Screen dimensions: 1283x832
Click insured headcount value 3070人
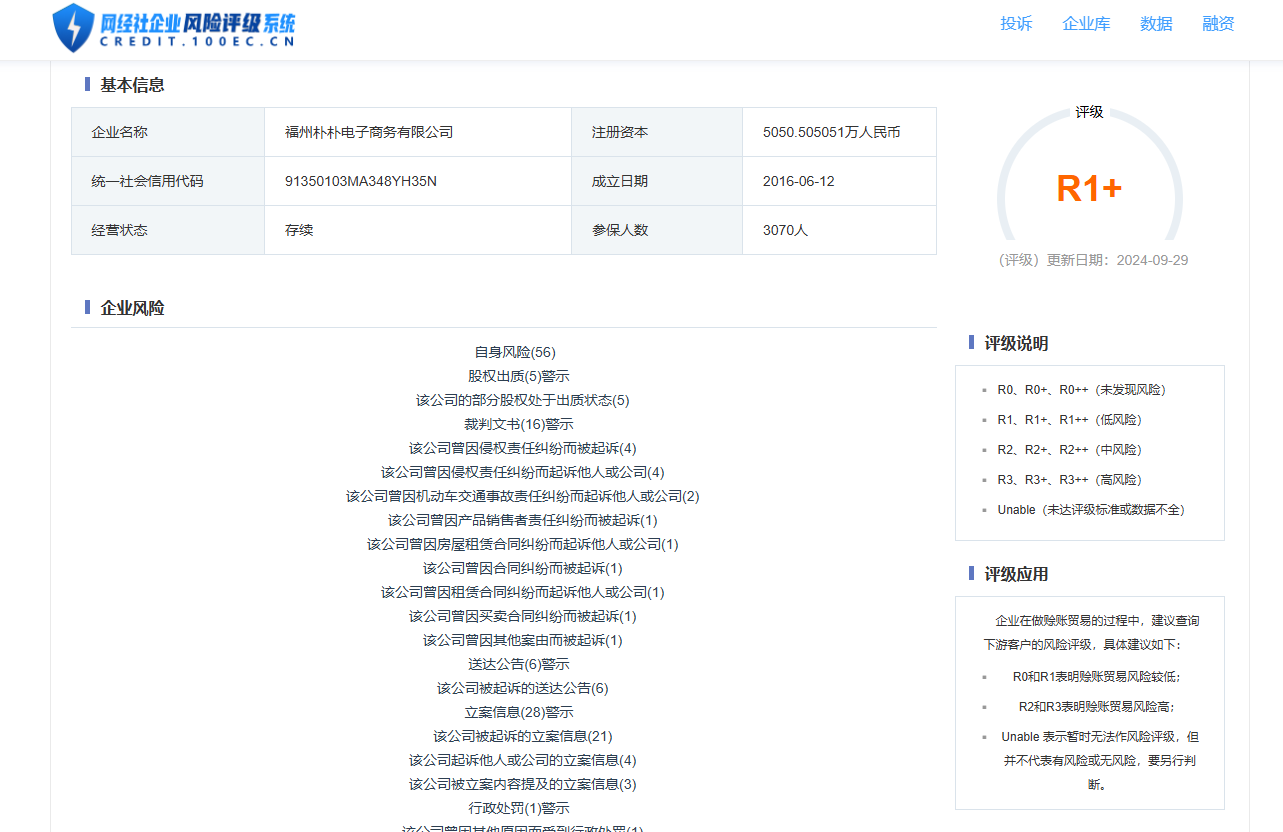point(785,230)
